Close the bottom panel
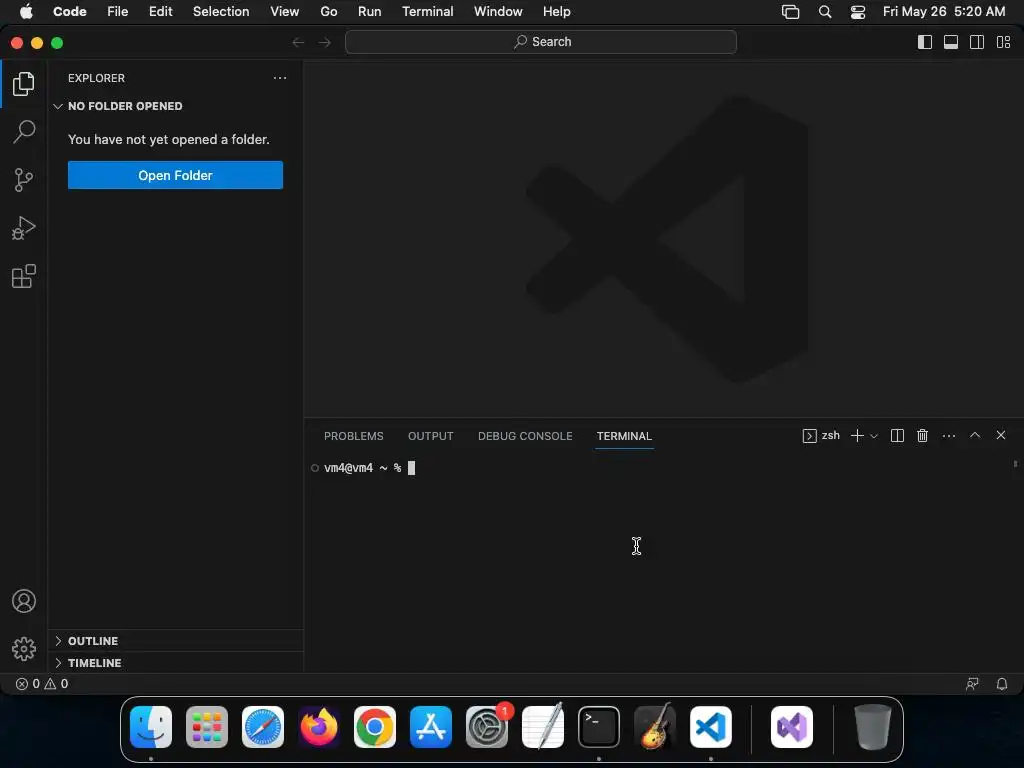Viewport: 1024px width, 768px height. coord(1000,435)
